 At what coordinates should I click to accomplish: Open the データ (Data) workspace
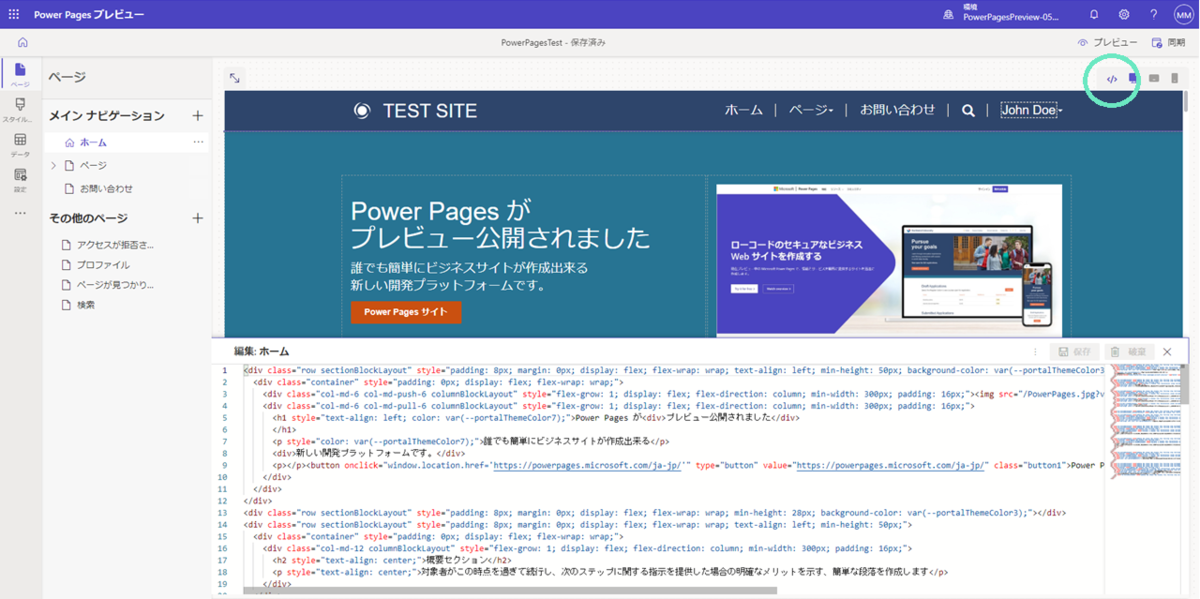[20, 145]
